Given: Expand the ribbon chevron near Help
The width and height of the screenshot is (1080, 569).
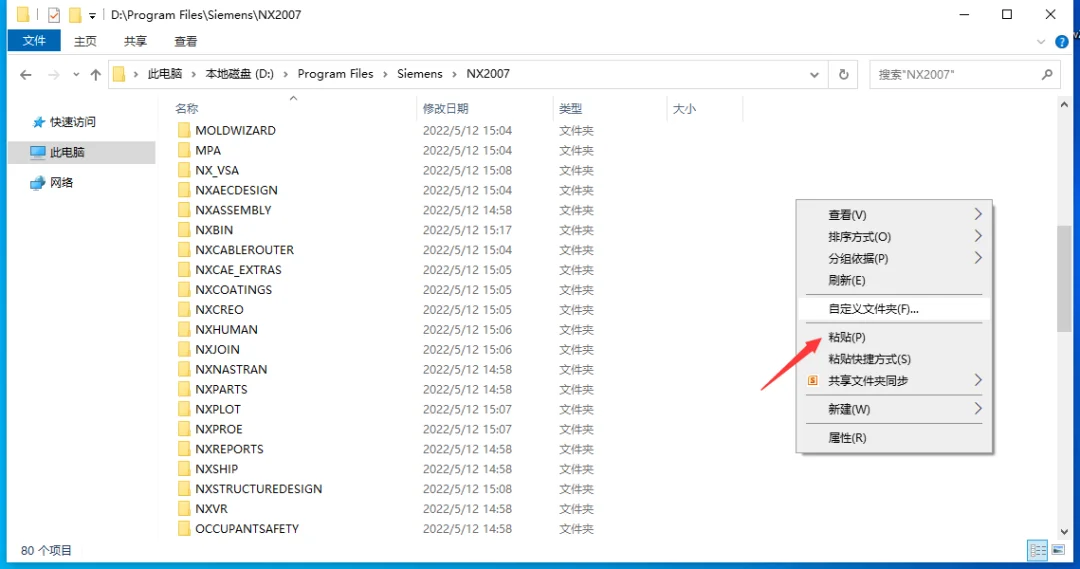Looking at the screenshot, I should 1041,42.
